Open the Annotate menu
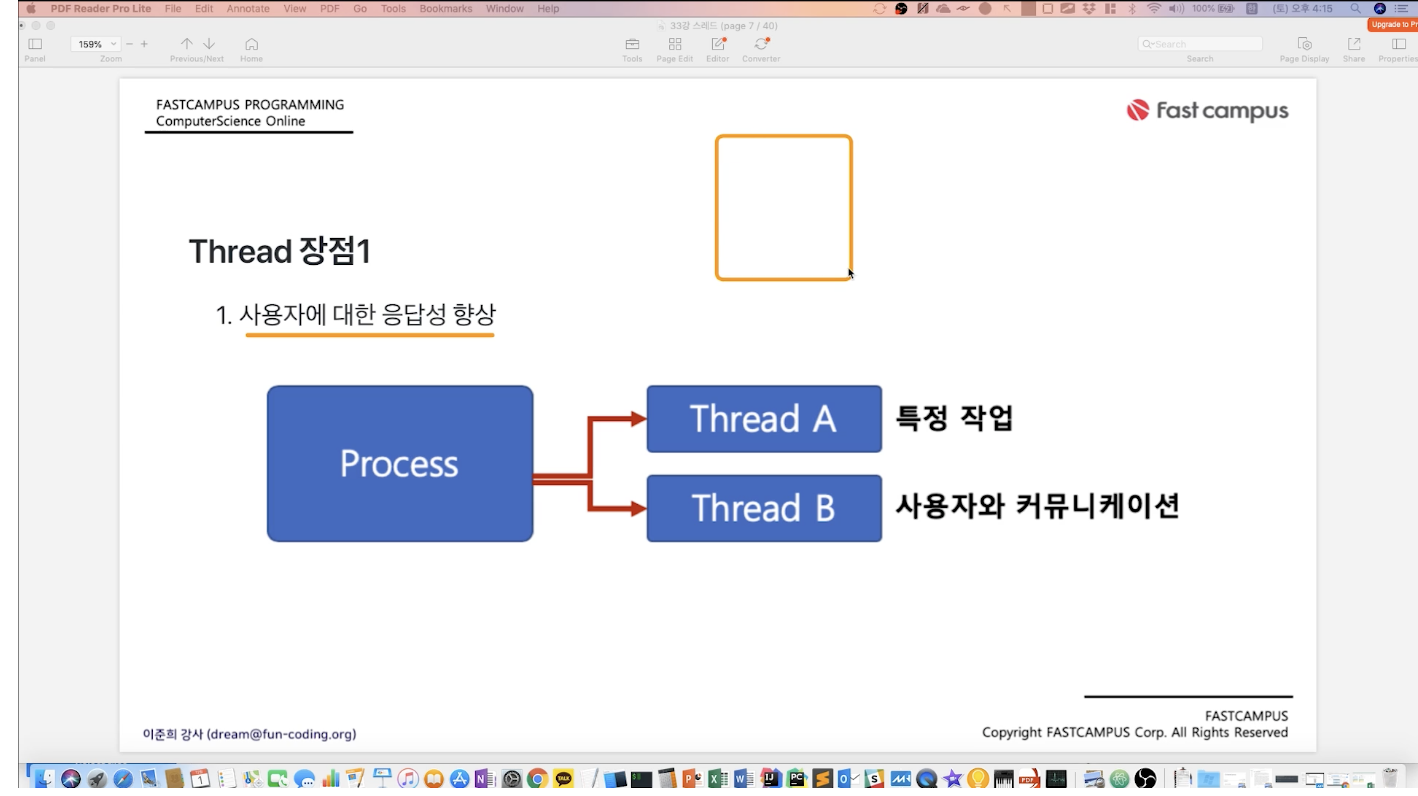This screenshot has width=1418, height=796. (248, 8)
